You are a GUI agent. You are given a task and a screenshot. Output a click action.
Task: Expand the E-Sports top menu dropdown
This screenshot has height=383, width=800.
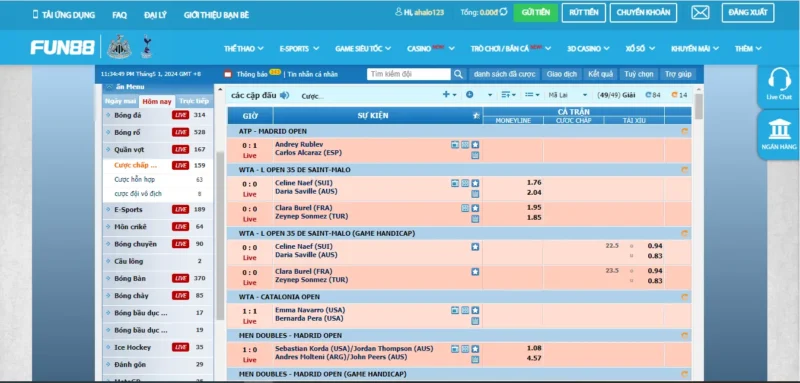pyautogui.click(x=299, y=48)
